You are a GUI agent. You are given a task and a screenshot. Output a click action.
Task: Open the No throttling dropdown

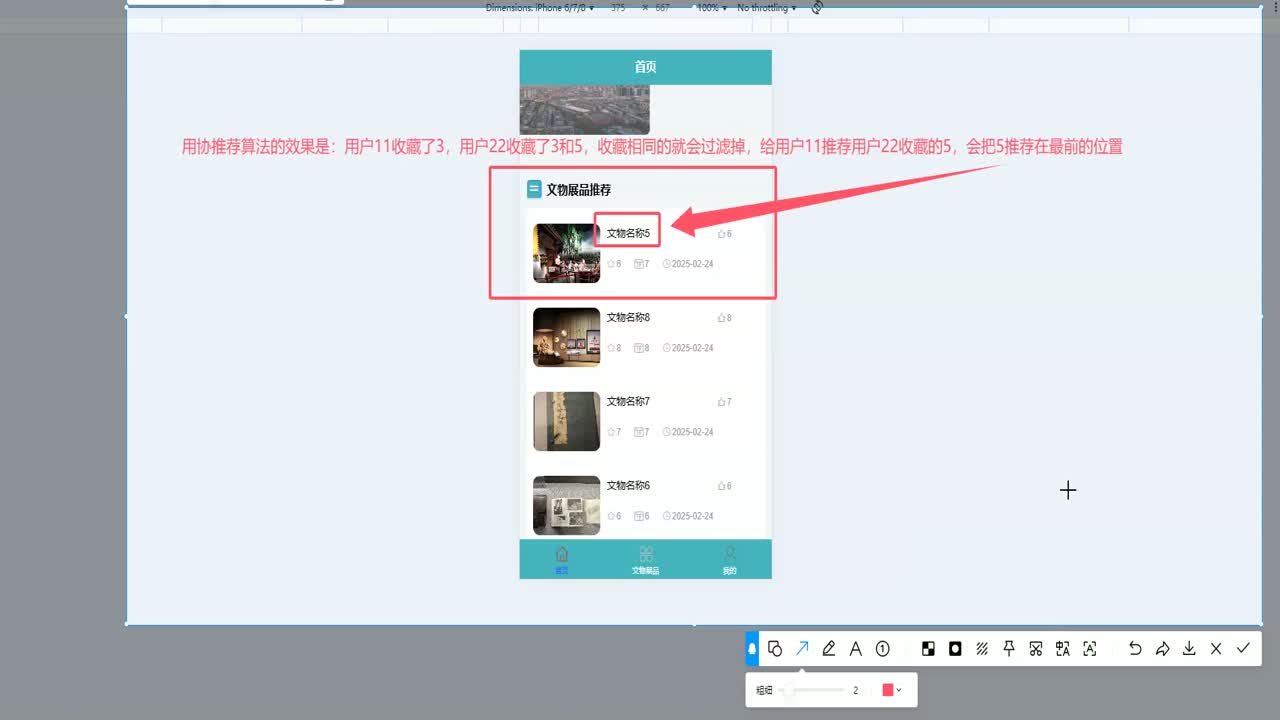(x=767, y=7)
